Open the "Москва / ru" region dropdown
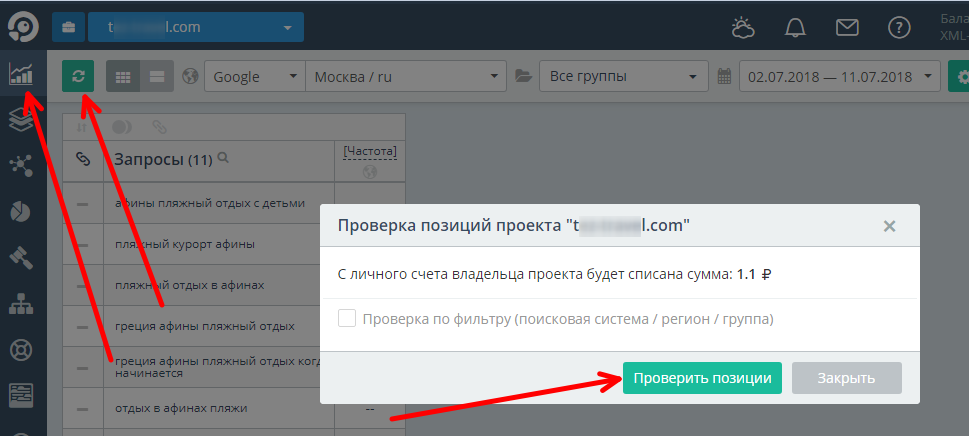Image resolution: width=969 pixels, height=436 pixels. (405, 77)
